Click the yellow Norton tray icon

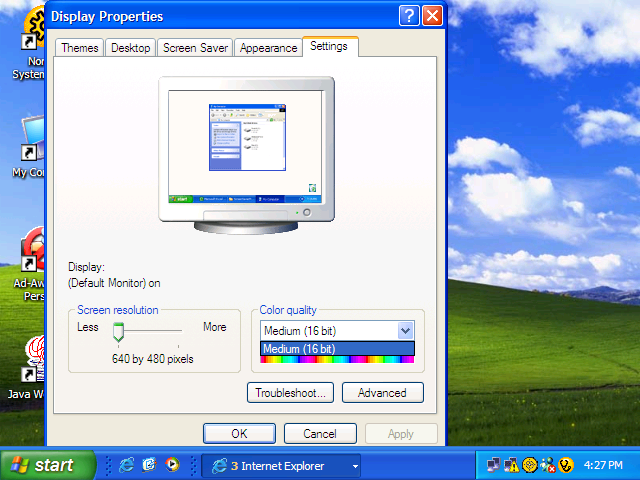[530, 465]
